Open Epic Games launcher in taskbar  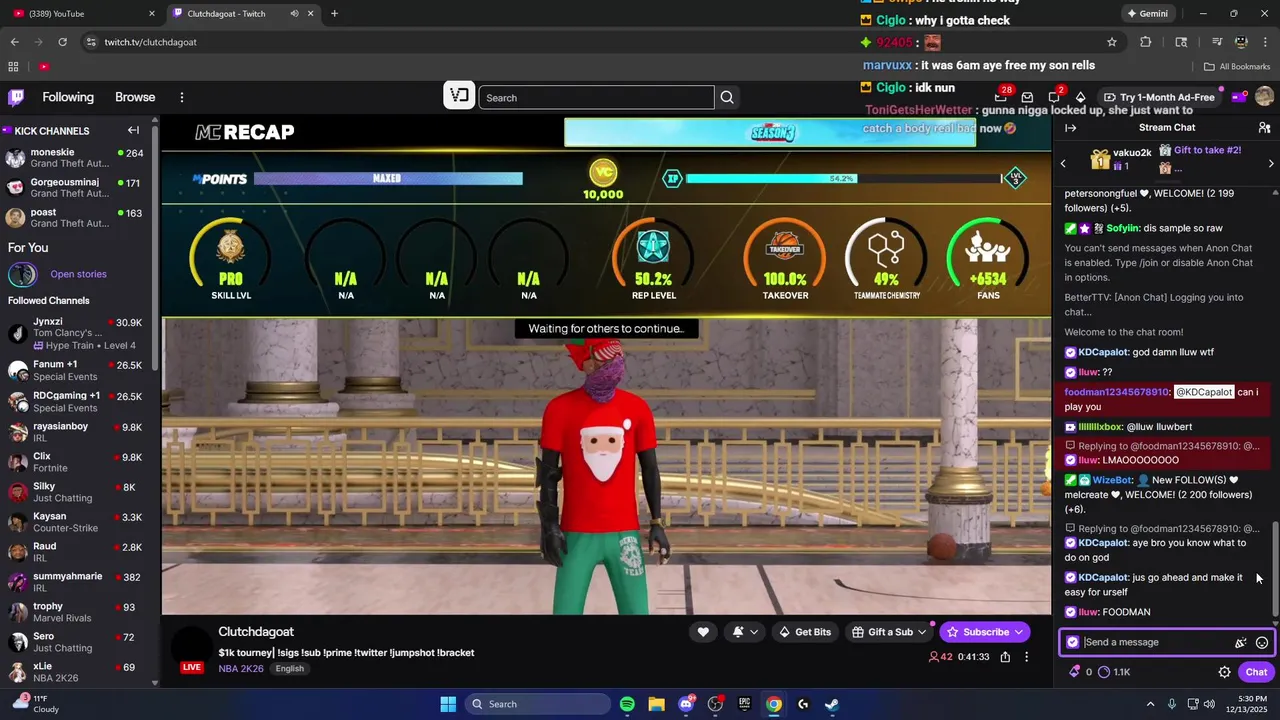744,704
